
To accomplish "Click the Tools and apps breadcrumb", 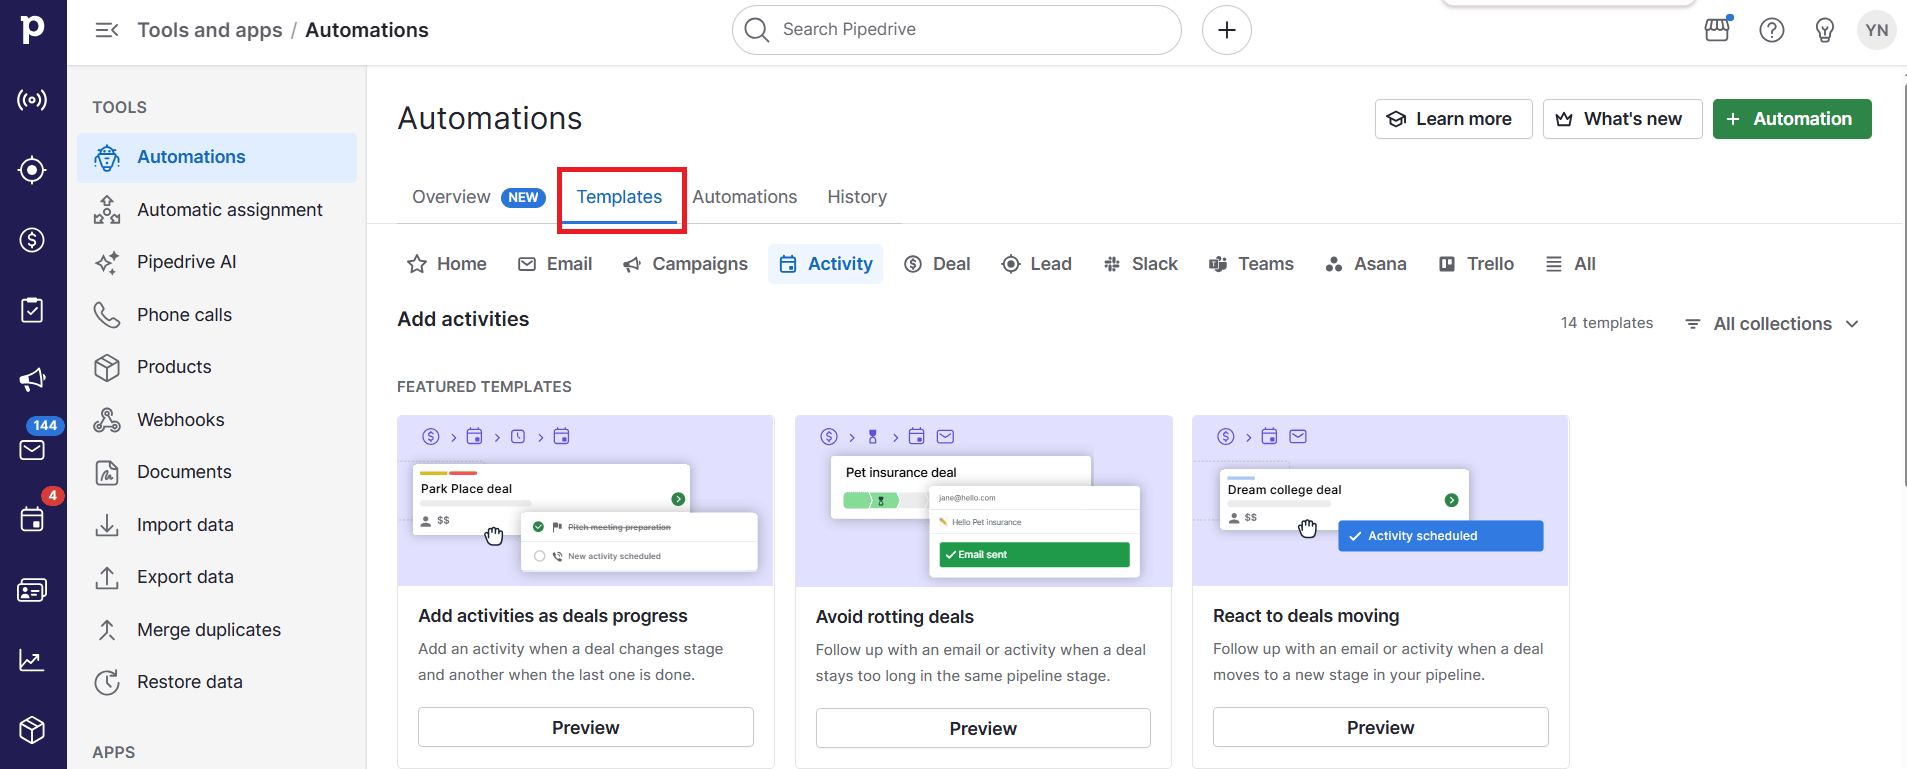I will click(x=210, y=30).
